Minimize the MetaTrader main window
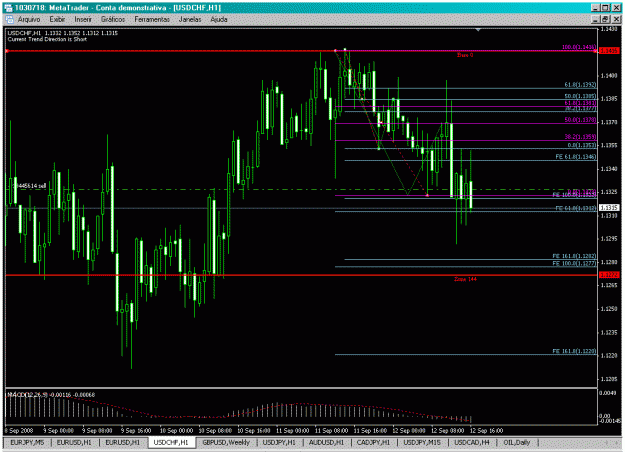This screenshot has height=452, width=625. pos(596,8)
